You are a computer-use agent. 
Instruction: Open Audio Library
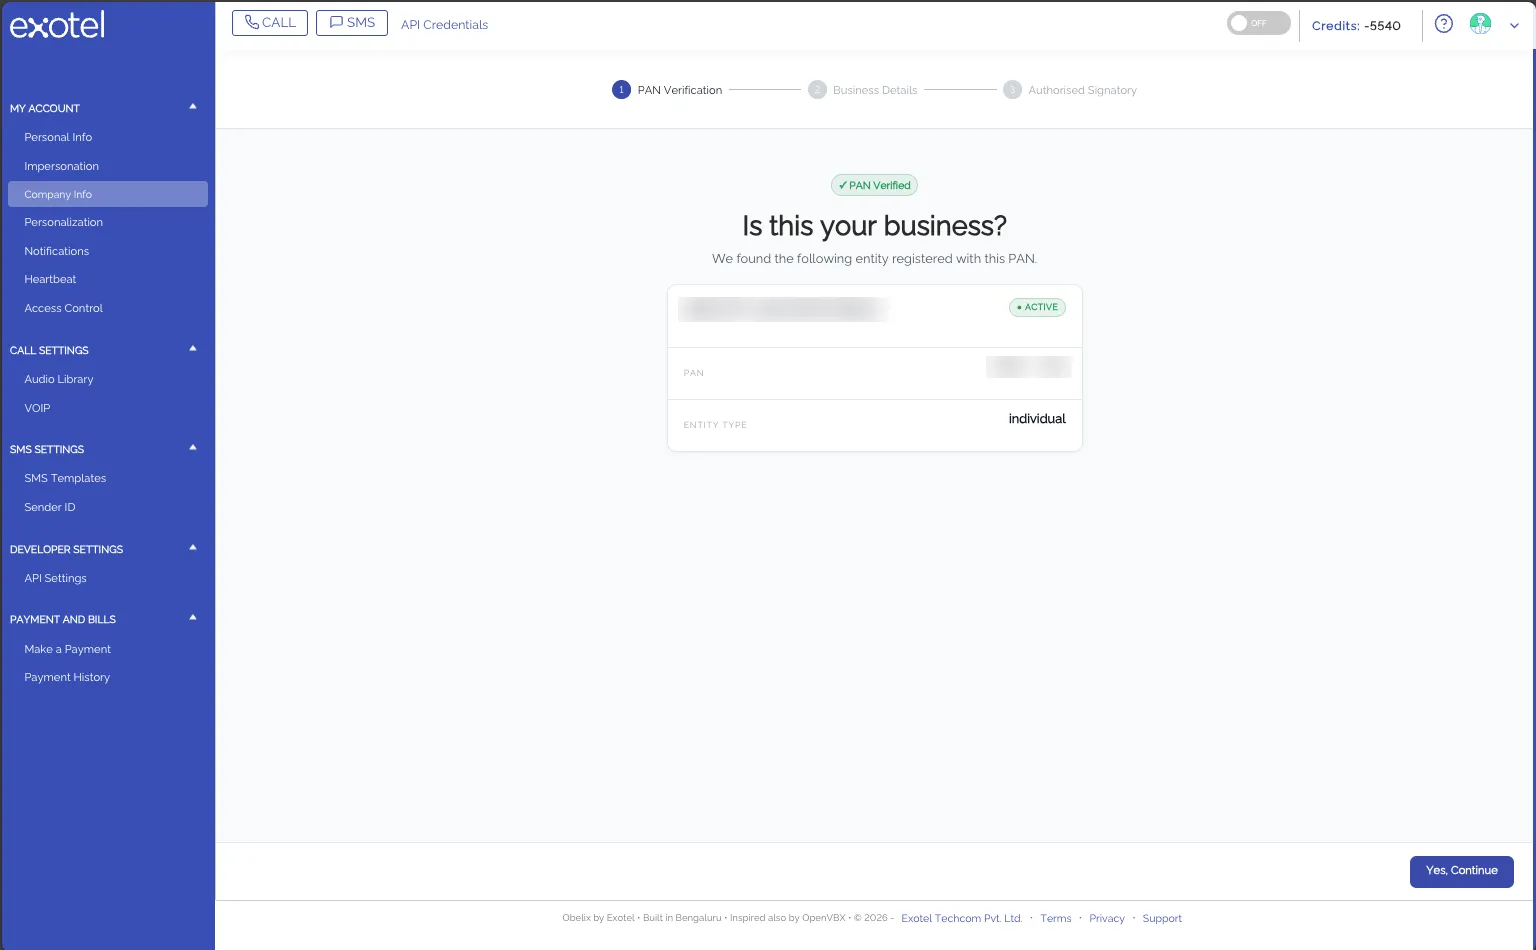(59, 379)
